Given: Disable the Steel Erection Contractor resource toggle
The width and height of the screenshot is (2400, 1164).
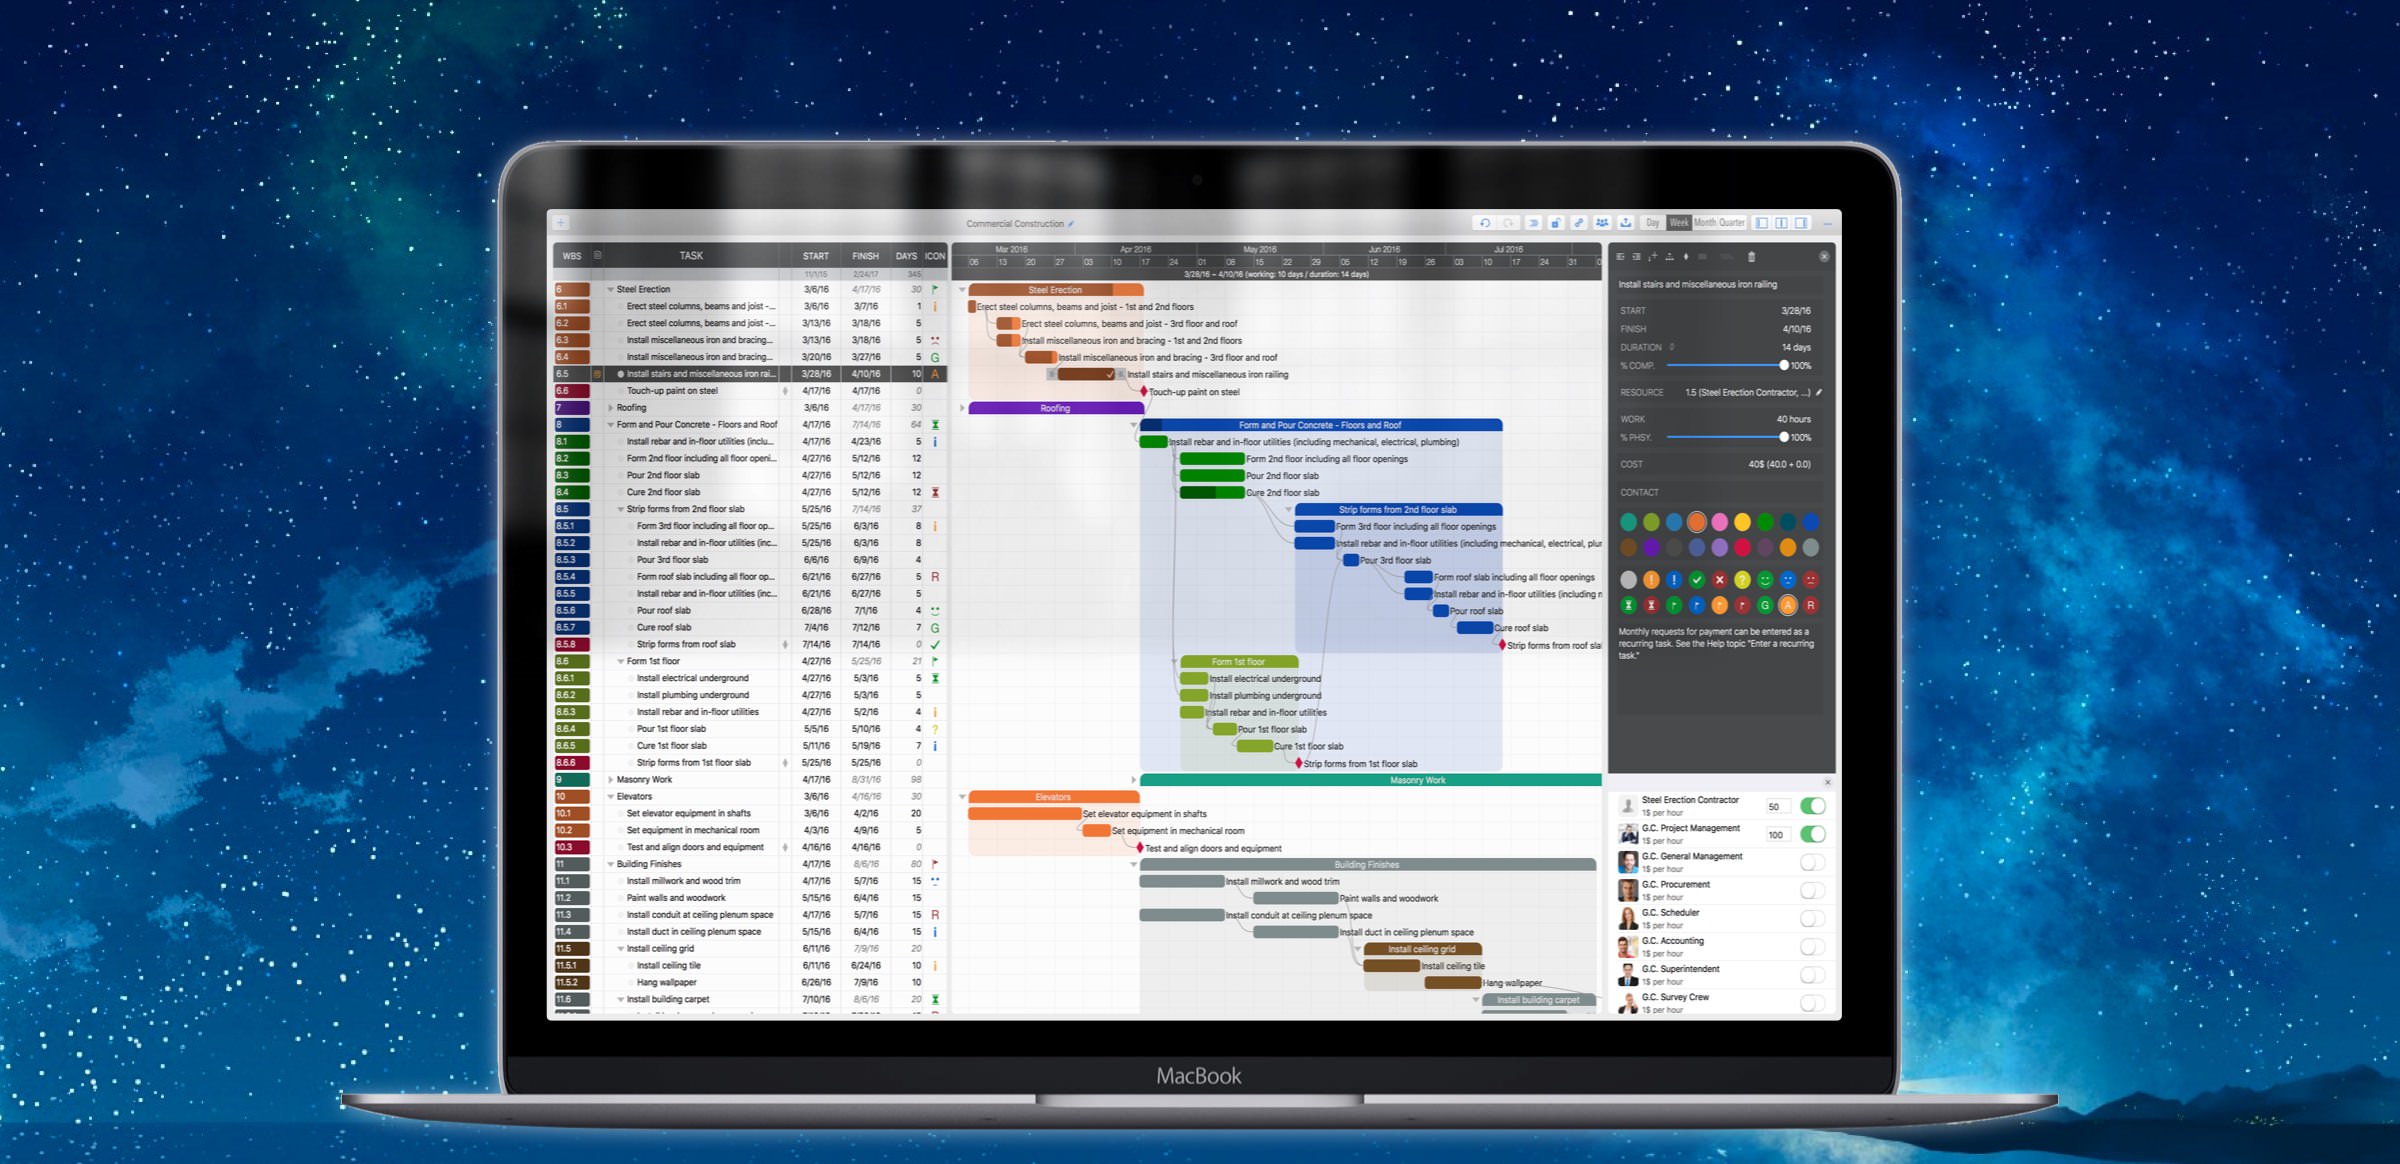Looking at the screenshot, I should click(x=1812, y=806).
